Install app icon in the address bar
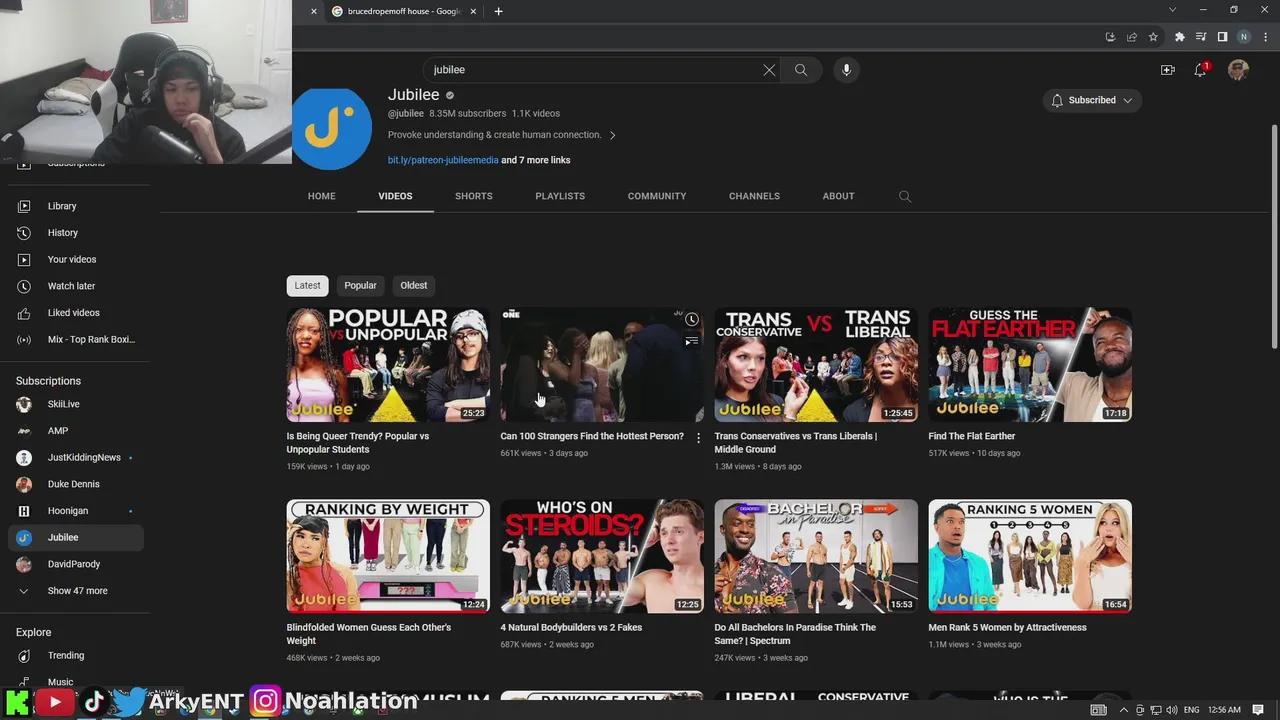The width and height of the screenshot is (1280, 720). coord(1110,37)
